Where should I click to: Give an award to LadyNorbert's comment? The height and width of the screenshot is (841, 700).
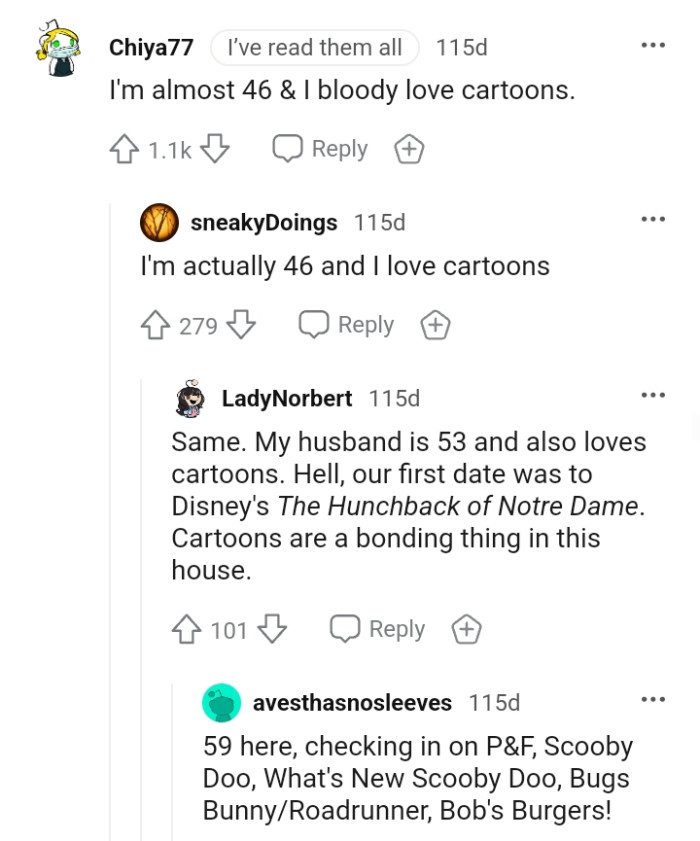click(x=466, y=629)
